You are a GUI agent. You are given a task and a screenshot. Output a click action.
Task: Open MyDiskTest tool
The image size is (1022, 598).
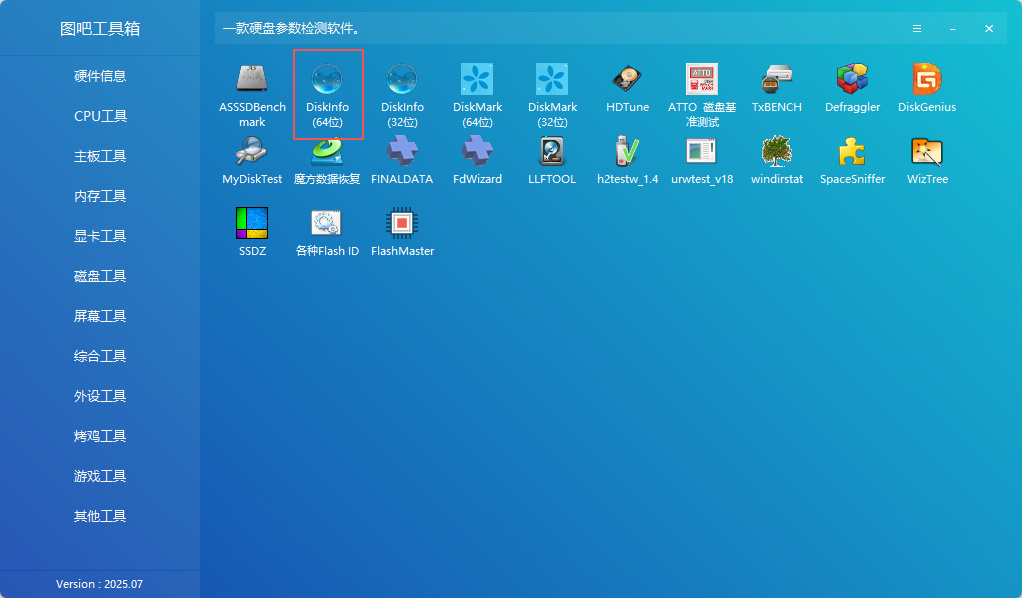click(252, 160)
